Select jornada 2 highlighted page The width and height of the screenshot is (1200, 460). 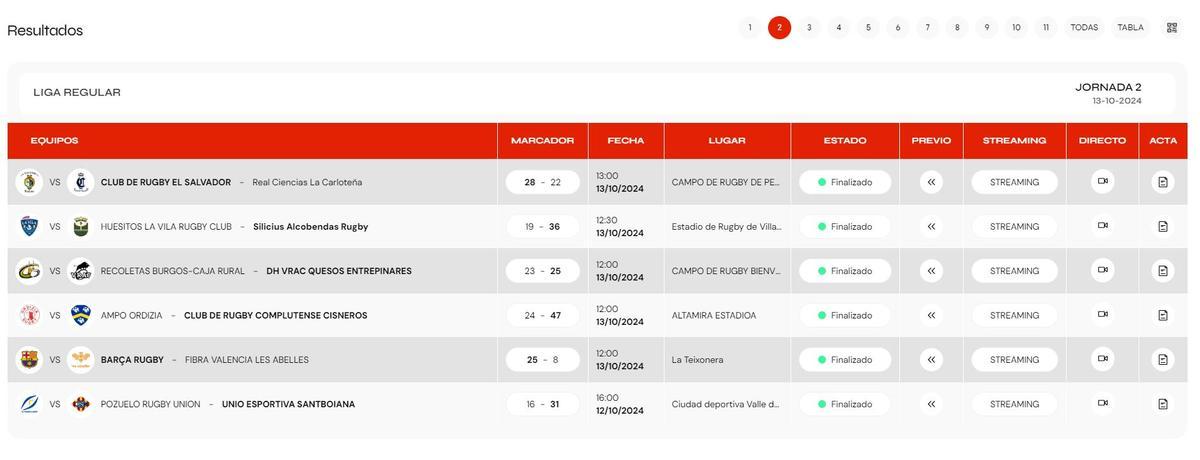pos(780,28)
